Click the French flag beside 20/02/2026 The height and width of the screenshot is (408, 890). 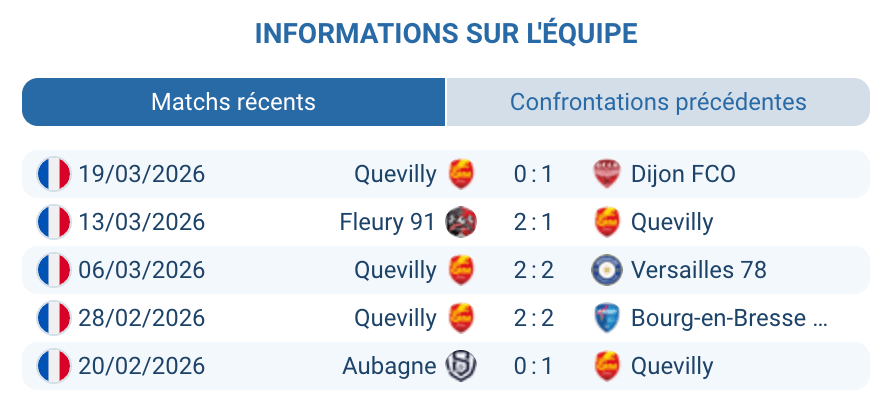[x=54, y=366]
